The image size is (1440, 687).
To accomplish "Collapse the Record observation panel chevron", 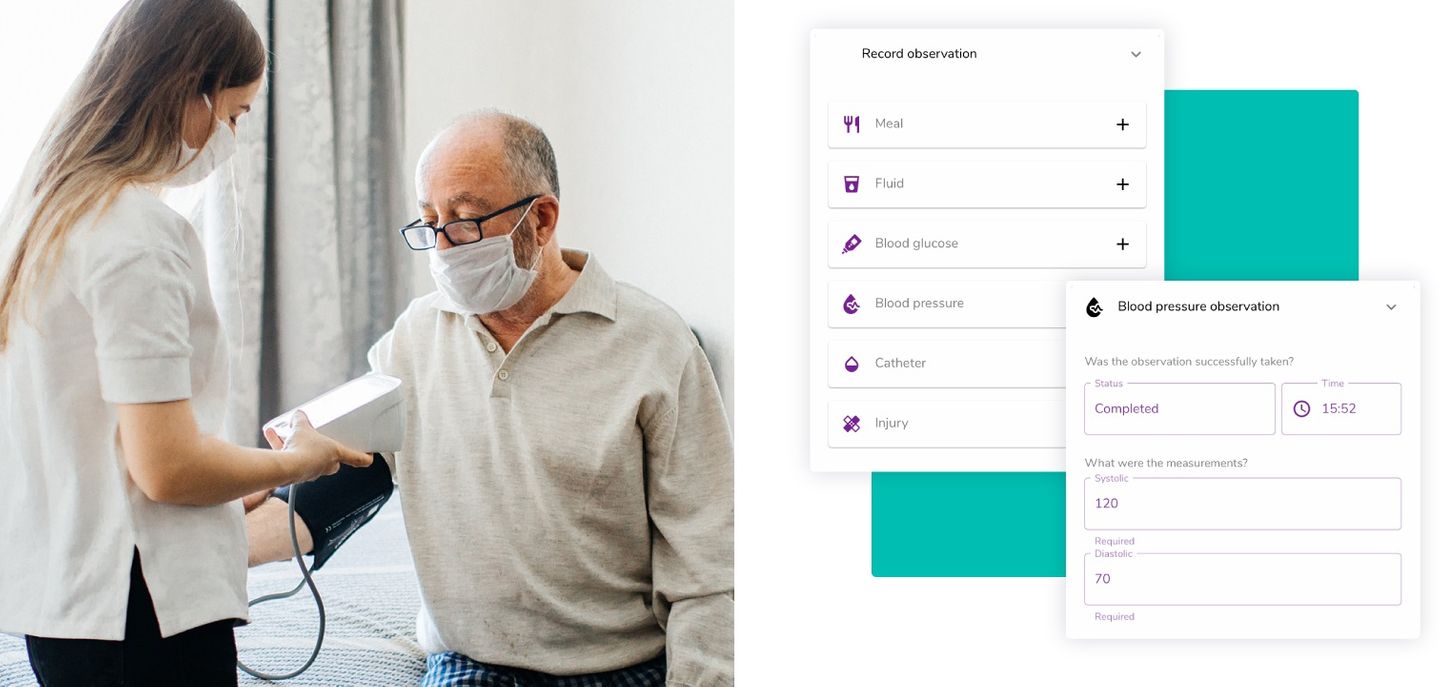I will (x=1136, y=55).
